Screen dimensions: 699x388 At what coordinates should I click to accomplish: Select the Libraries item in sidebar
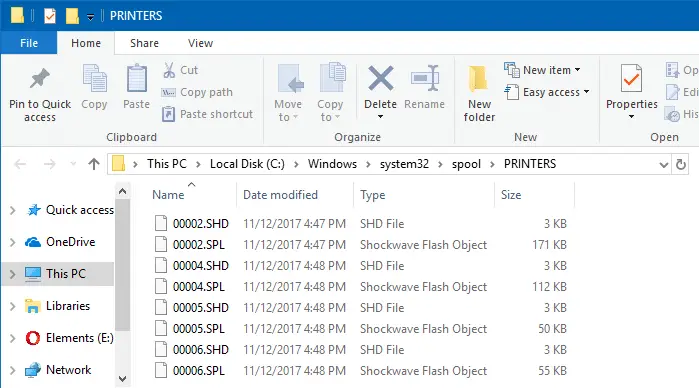[x=68, y=306]
